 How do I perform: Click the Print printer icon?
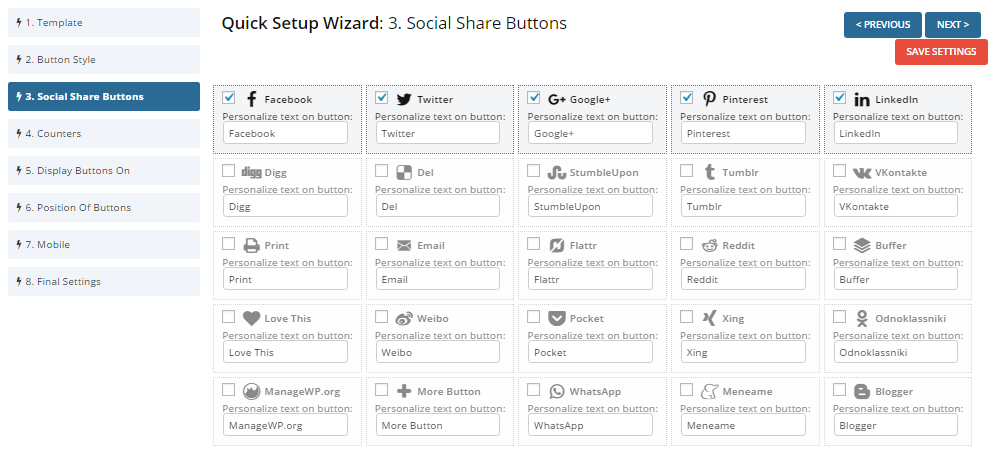(252, 245)
